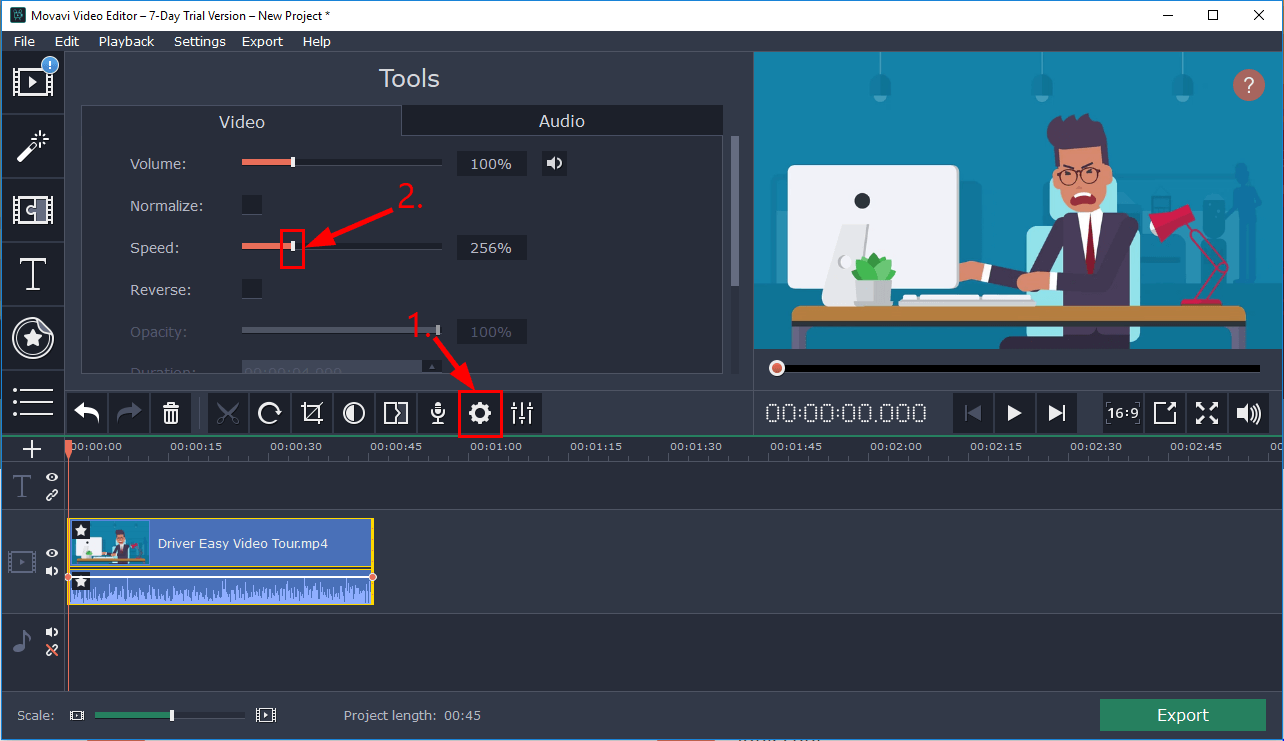Open Clip Properties with the gear icon
The width and height of the screenshot is (1284, 741).
480,412
